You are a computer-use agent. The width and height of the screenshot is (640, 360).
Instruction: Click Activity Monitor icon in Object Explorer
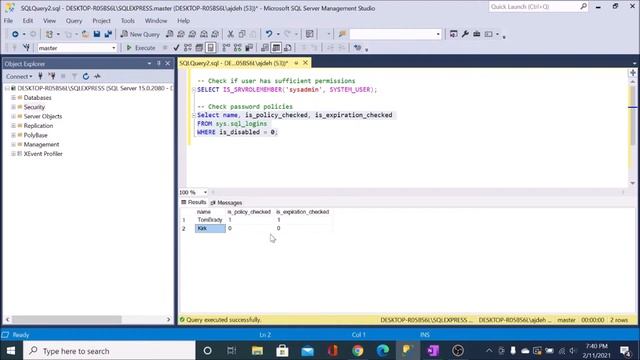(x=97, y=76)
